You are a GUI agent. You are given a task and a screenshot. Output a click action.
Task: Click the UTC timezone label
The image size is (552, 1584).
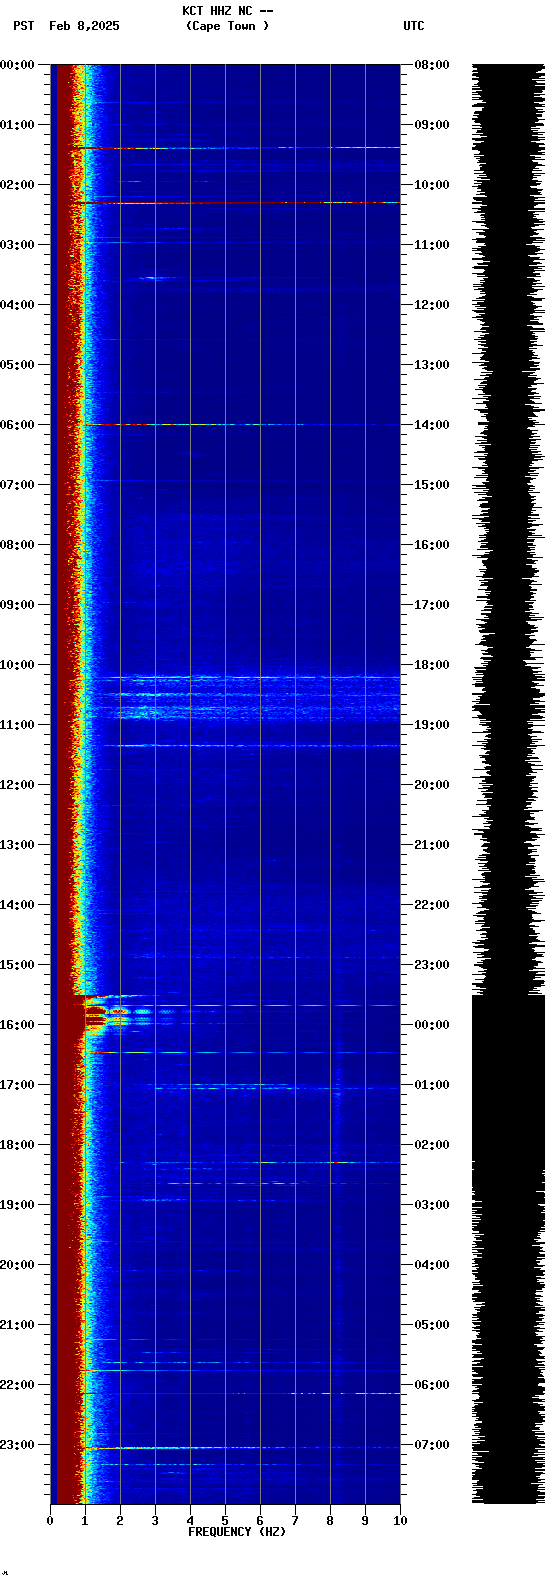pos(414,26)
